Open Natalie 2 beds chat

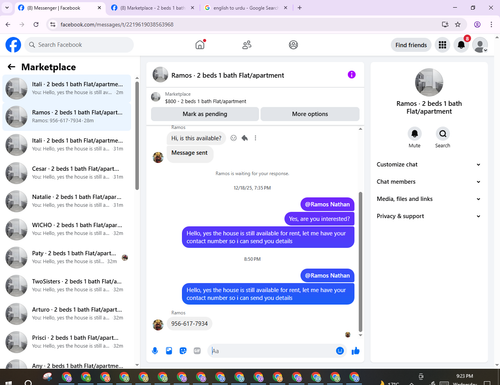[67, 201]
